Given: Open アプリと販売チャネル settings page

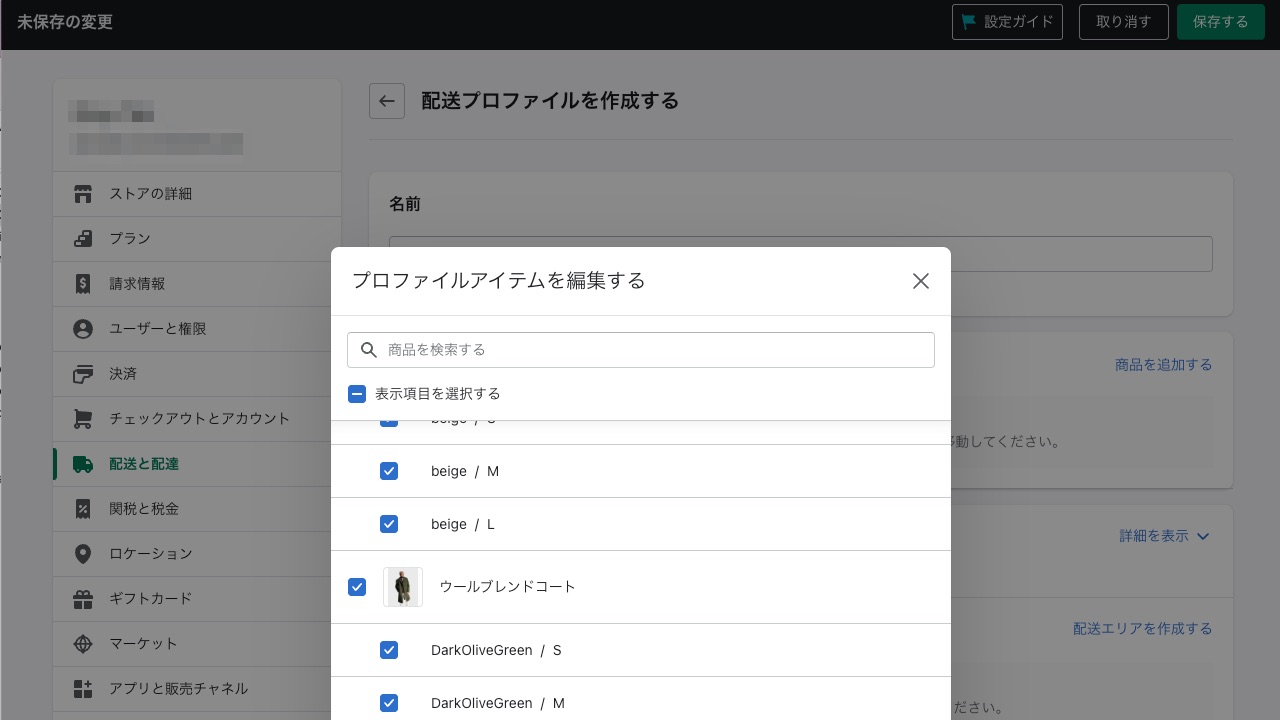Looking at the screenshot, I should tap(197, 689).
